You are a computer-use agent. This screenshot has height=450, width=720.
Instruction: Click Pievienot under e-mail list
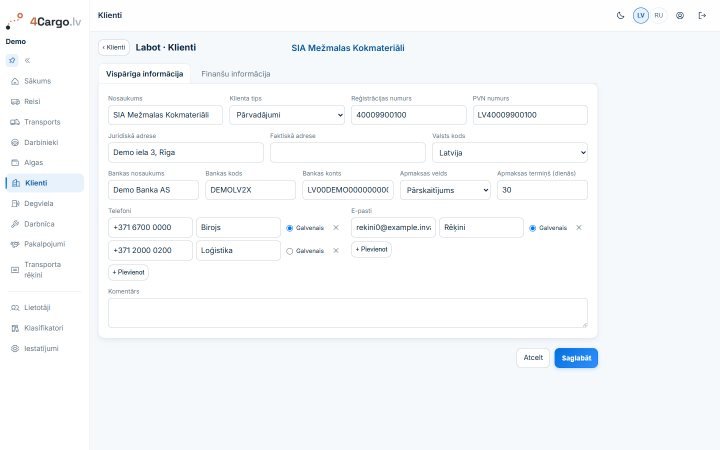coord(371,249)
